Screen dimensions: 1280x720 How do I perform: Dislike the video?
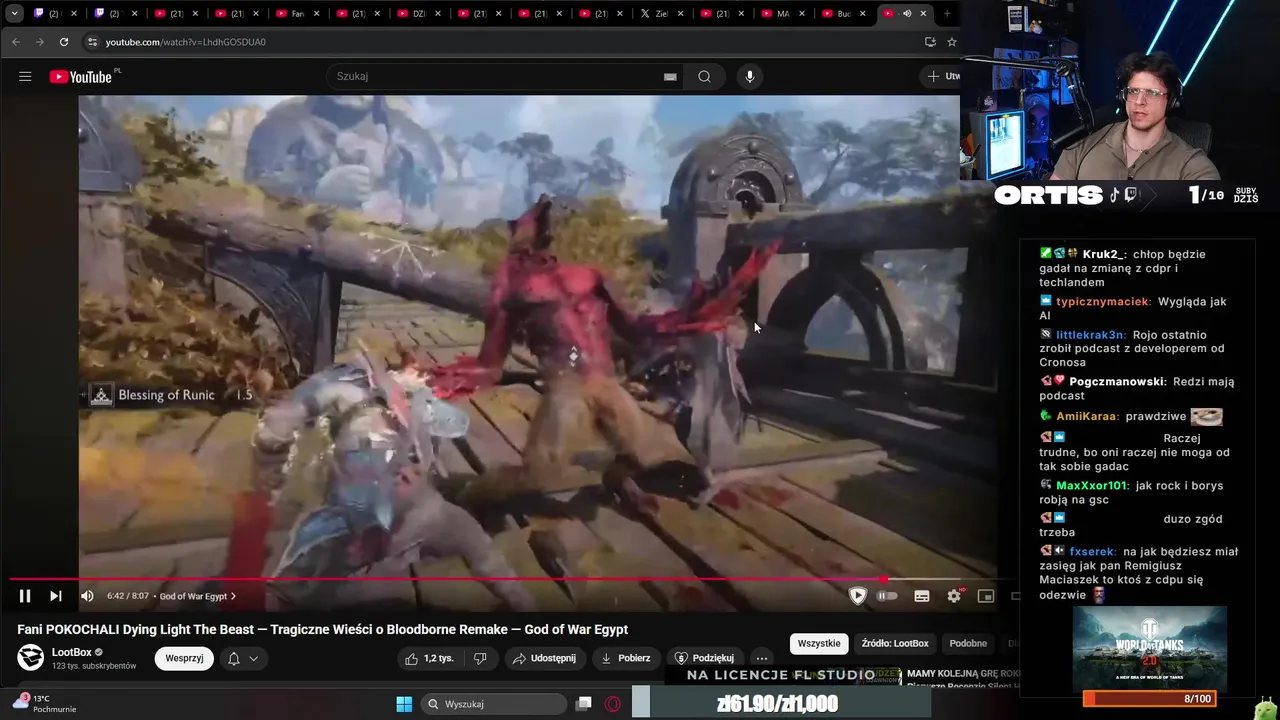click(x=480, y=658)
